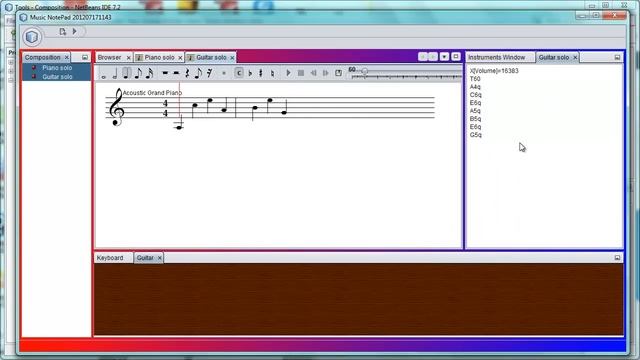Switch to the Piano solo editor tab
Viewport: 640px width, 360px height.
click(159, 58)
